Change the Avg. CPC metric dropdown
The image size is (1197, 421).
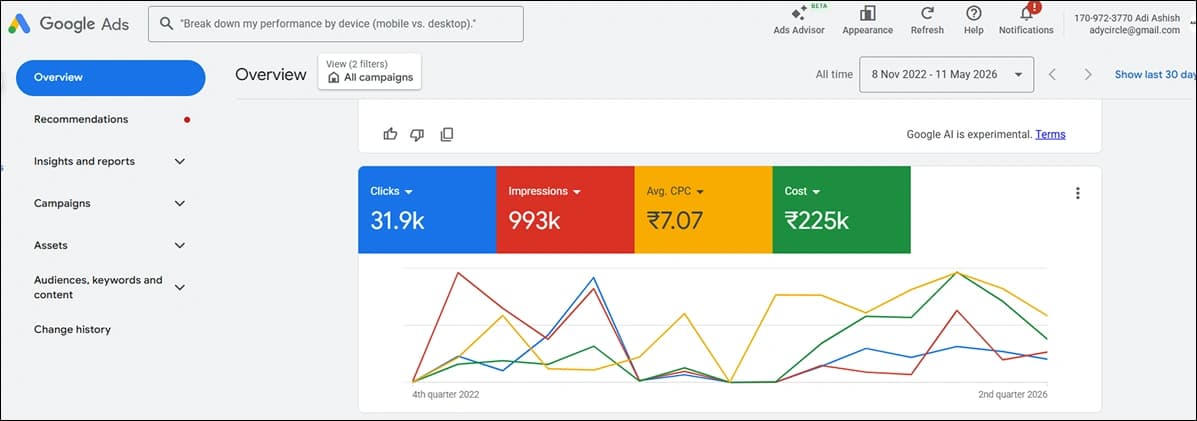point(675,191)
